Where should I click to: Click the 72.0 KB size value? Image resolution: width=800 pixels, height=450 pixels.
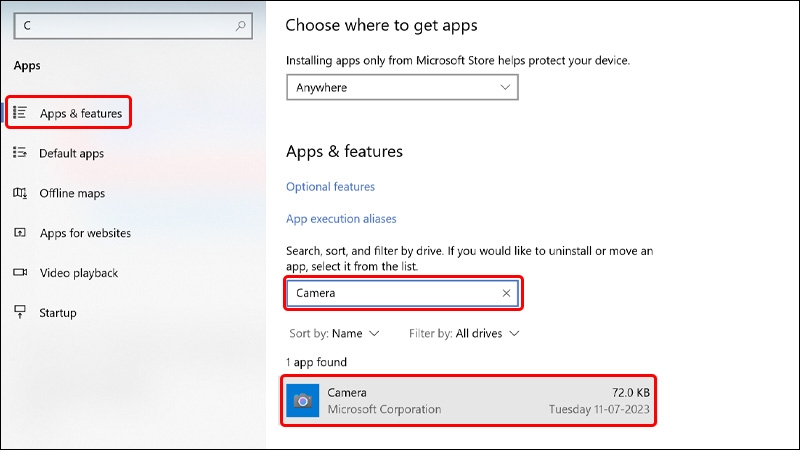point(631,392)
